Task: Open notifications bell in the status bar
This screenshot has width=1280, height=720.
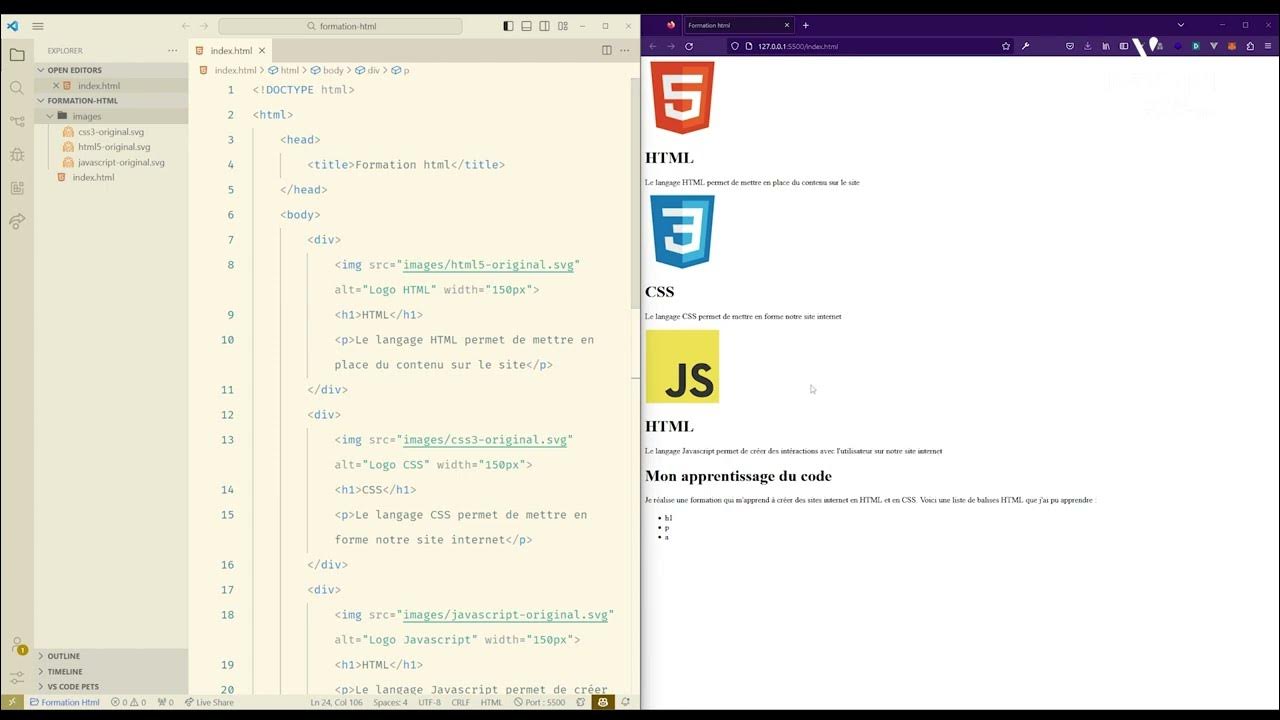Action: pyautogui.click(x=625, y=702)
